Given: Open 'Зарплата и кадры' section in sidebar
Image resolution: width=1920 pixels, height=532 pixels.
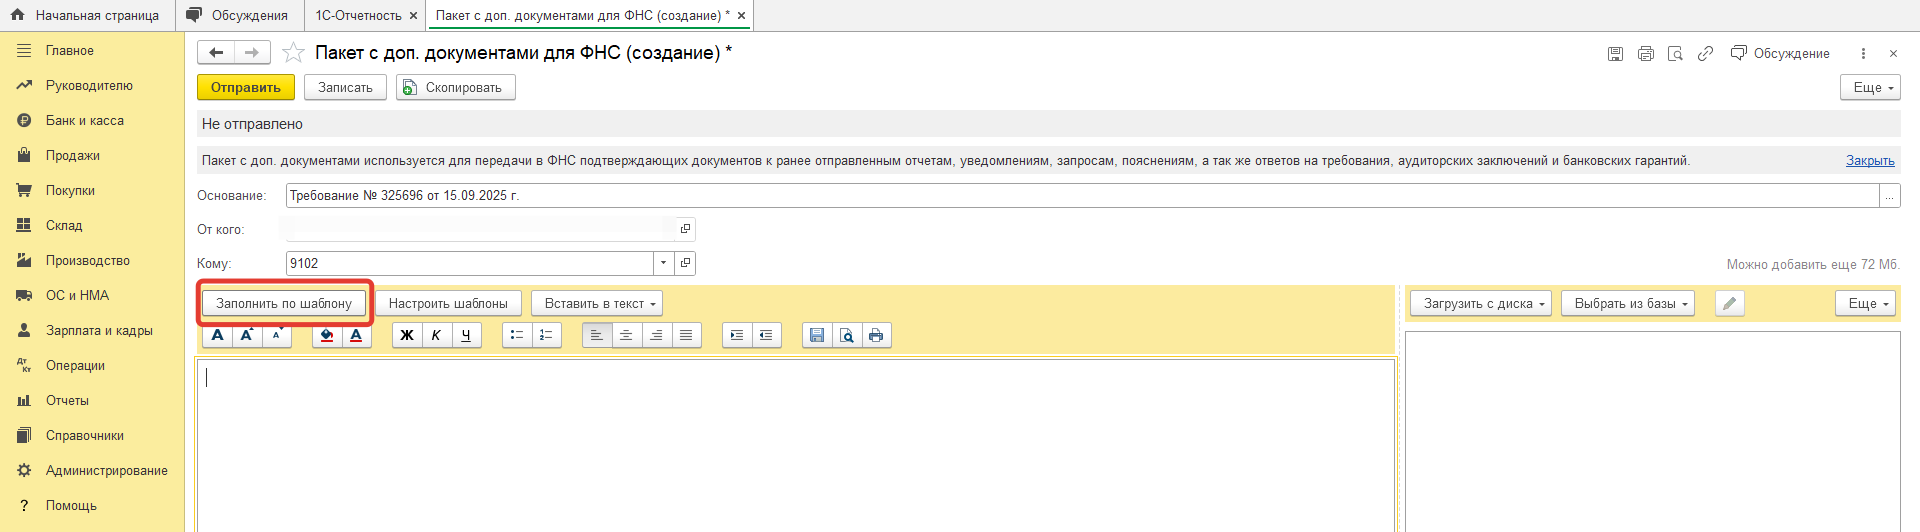Looking at the screenshot, I should click(99, 330).
